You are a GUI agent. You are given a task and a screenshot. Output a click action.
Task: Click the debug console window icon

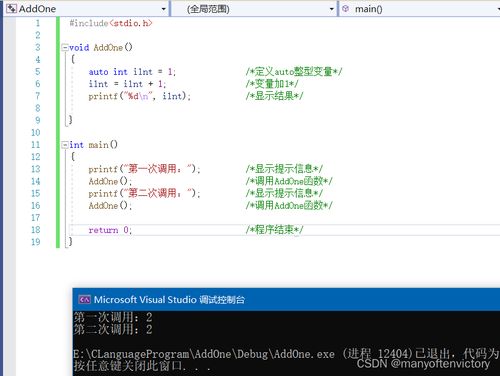[84, 300]
